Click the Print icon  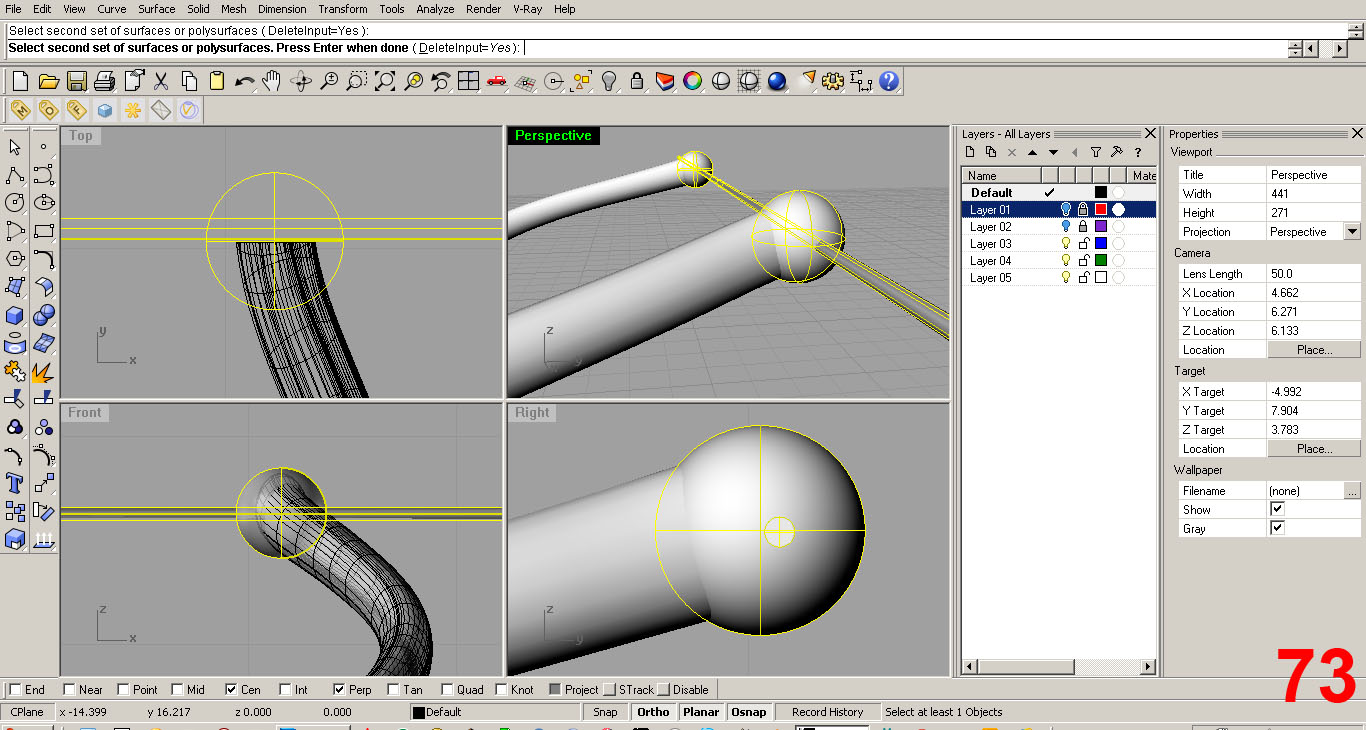tap(104, 81)
